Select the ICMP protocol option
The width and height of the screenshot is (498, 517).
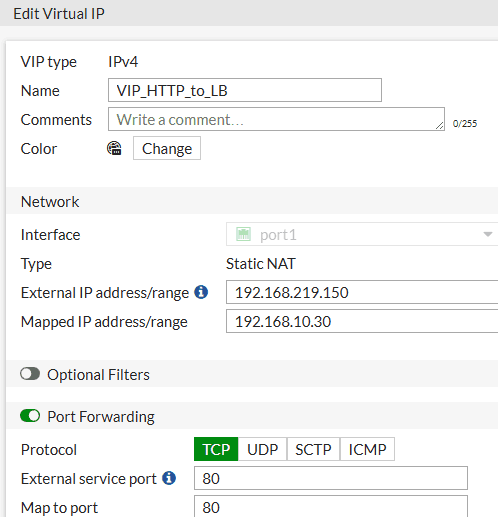367,449
